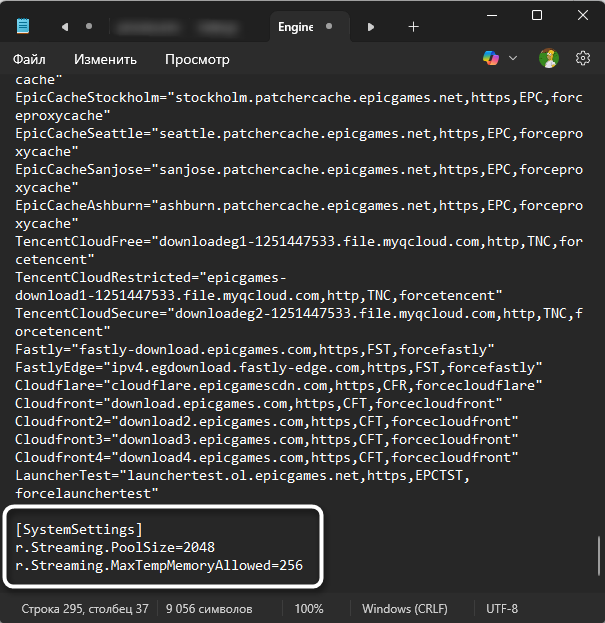Open the Изменить menu
The width and height of the screenshot is (605, 623).
pos(105,59)
